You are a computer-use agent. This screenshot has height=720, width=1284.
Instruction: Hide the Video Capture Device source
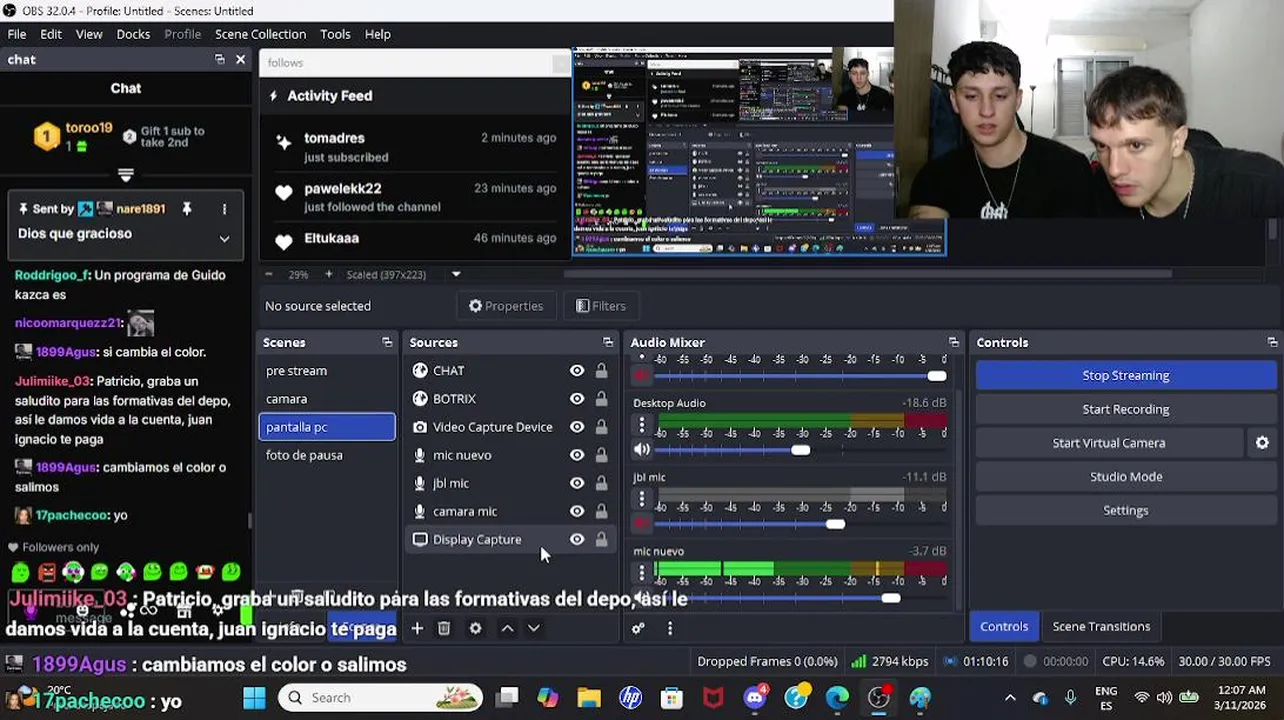577,427
